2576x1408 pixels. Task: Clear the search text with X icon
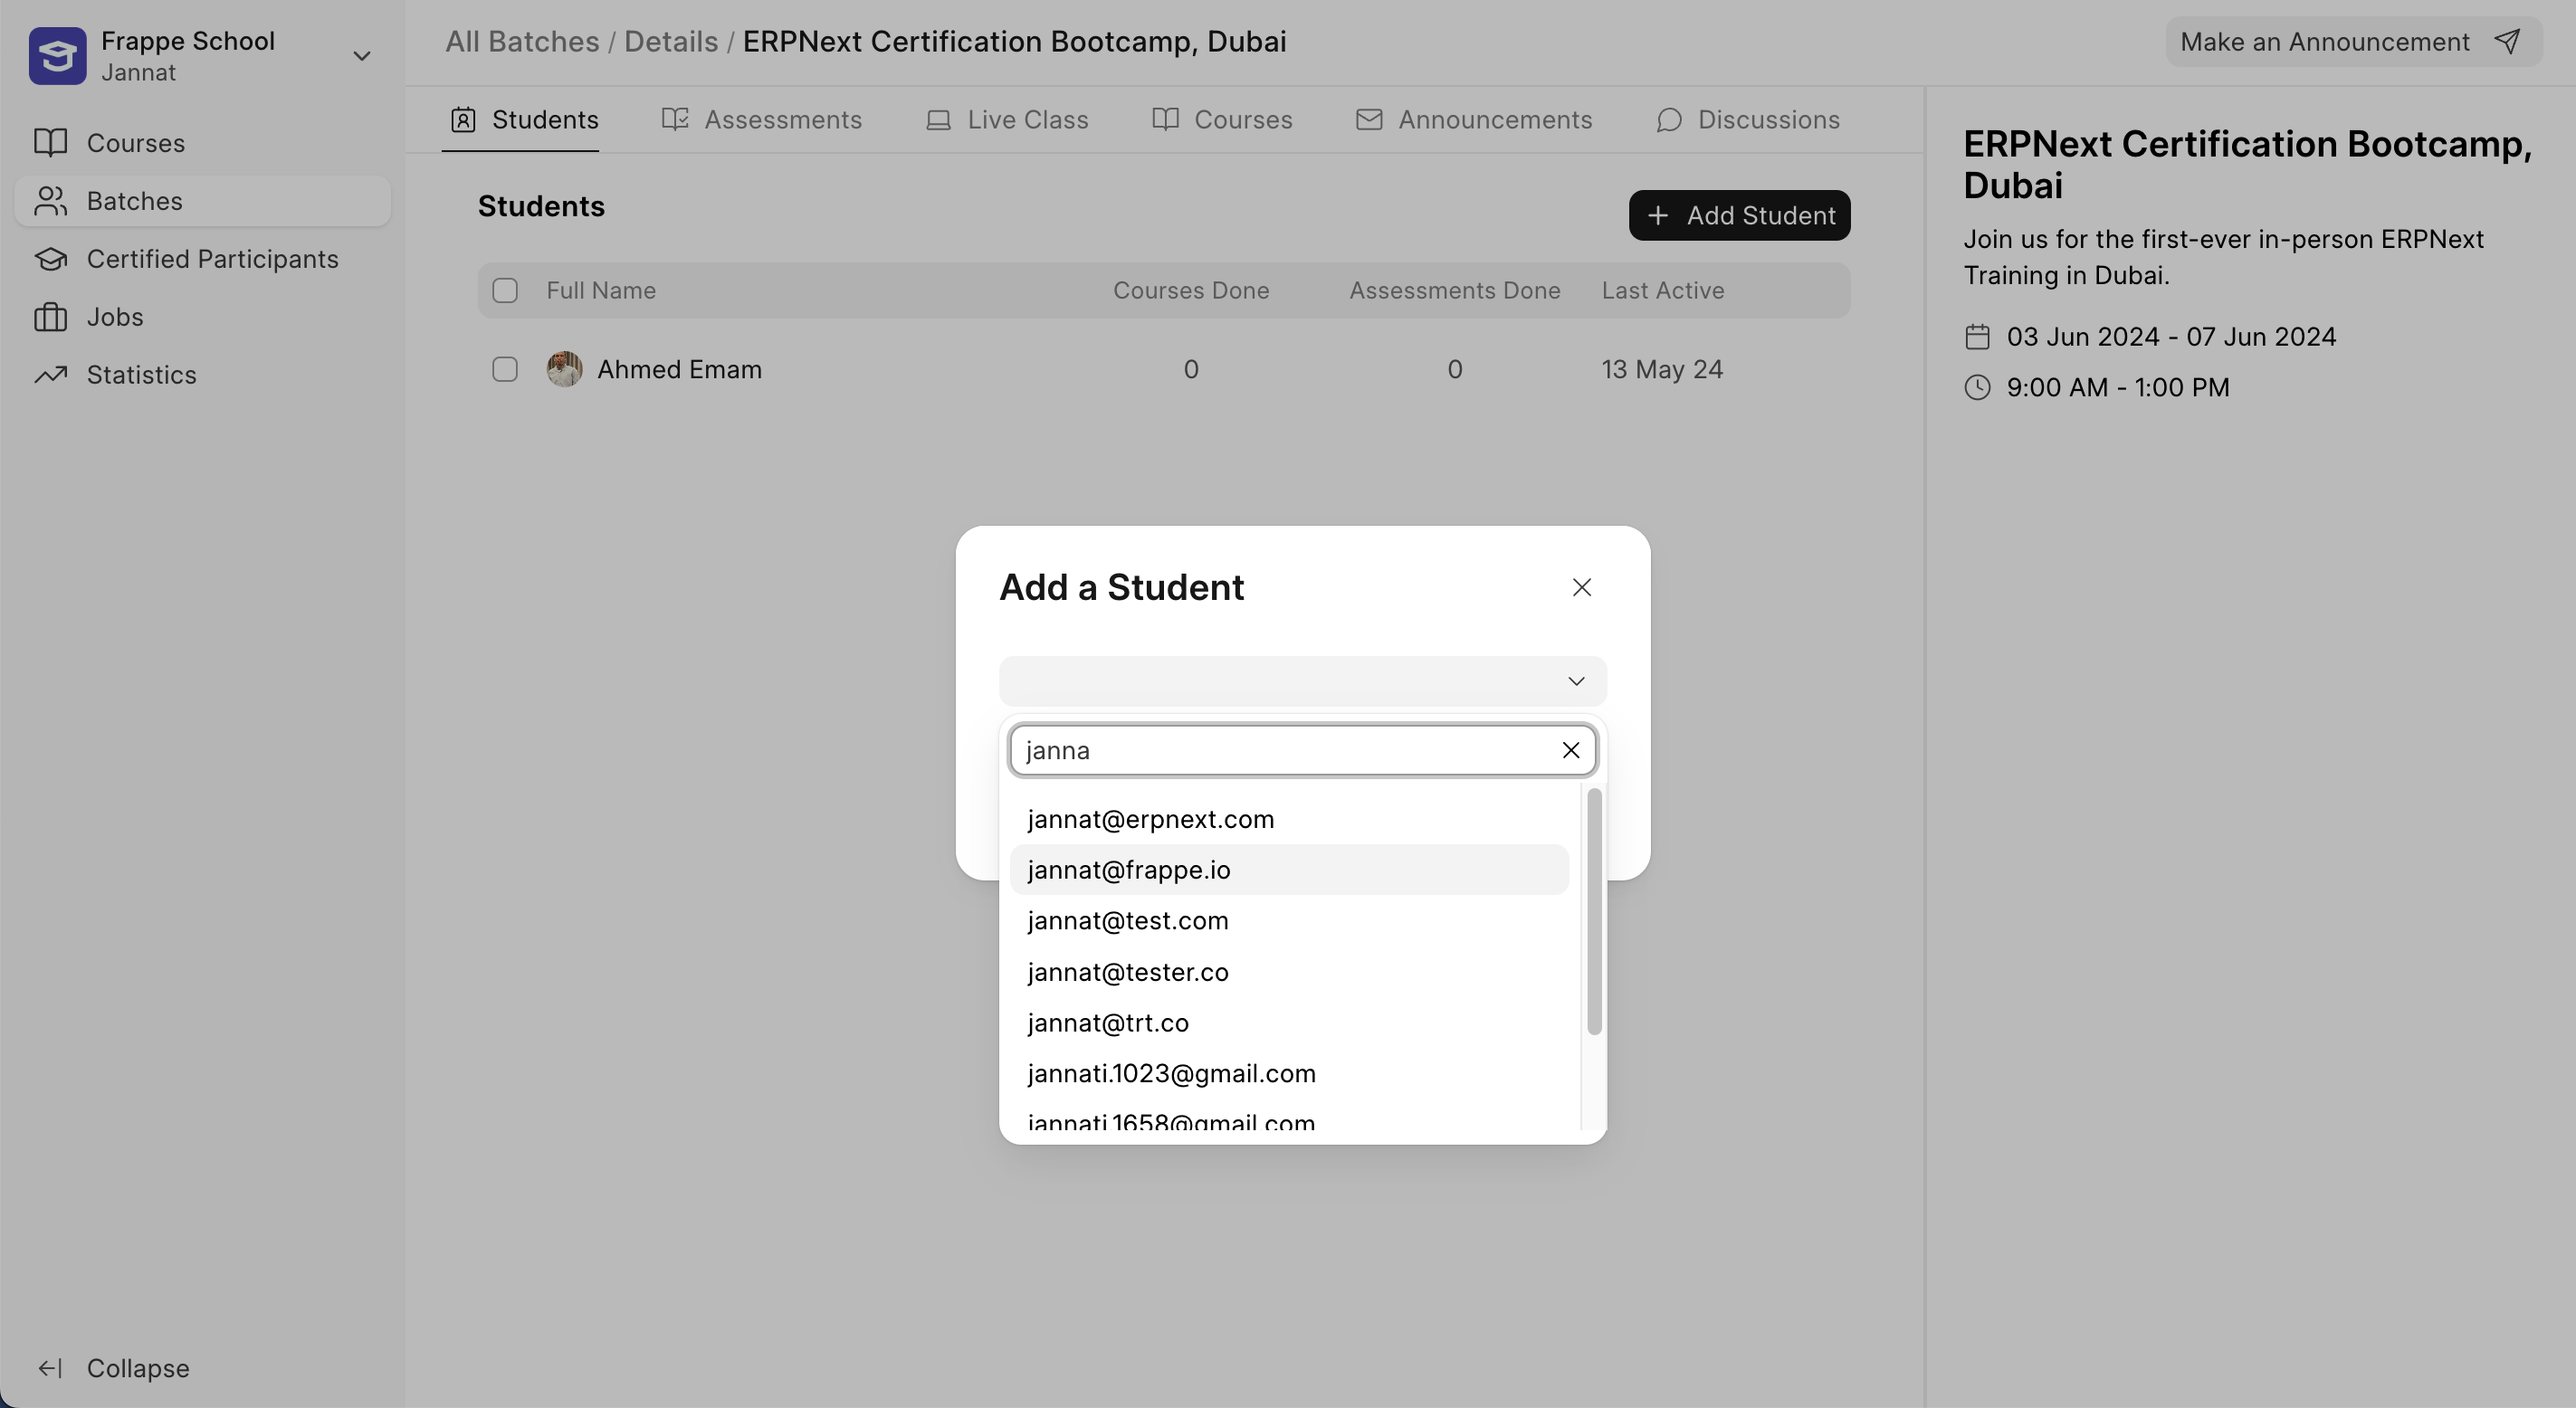click(x=1570, y=750)
